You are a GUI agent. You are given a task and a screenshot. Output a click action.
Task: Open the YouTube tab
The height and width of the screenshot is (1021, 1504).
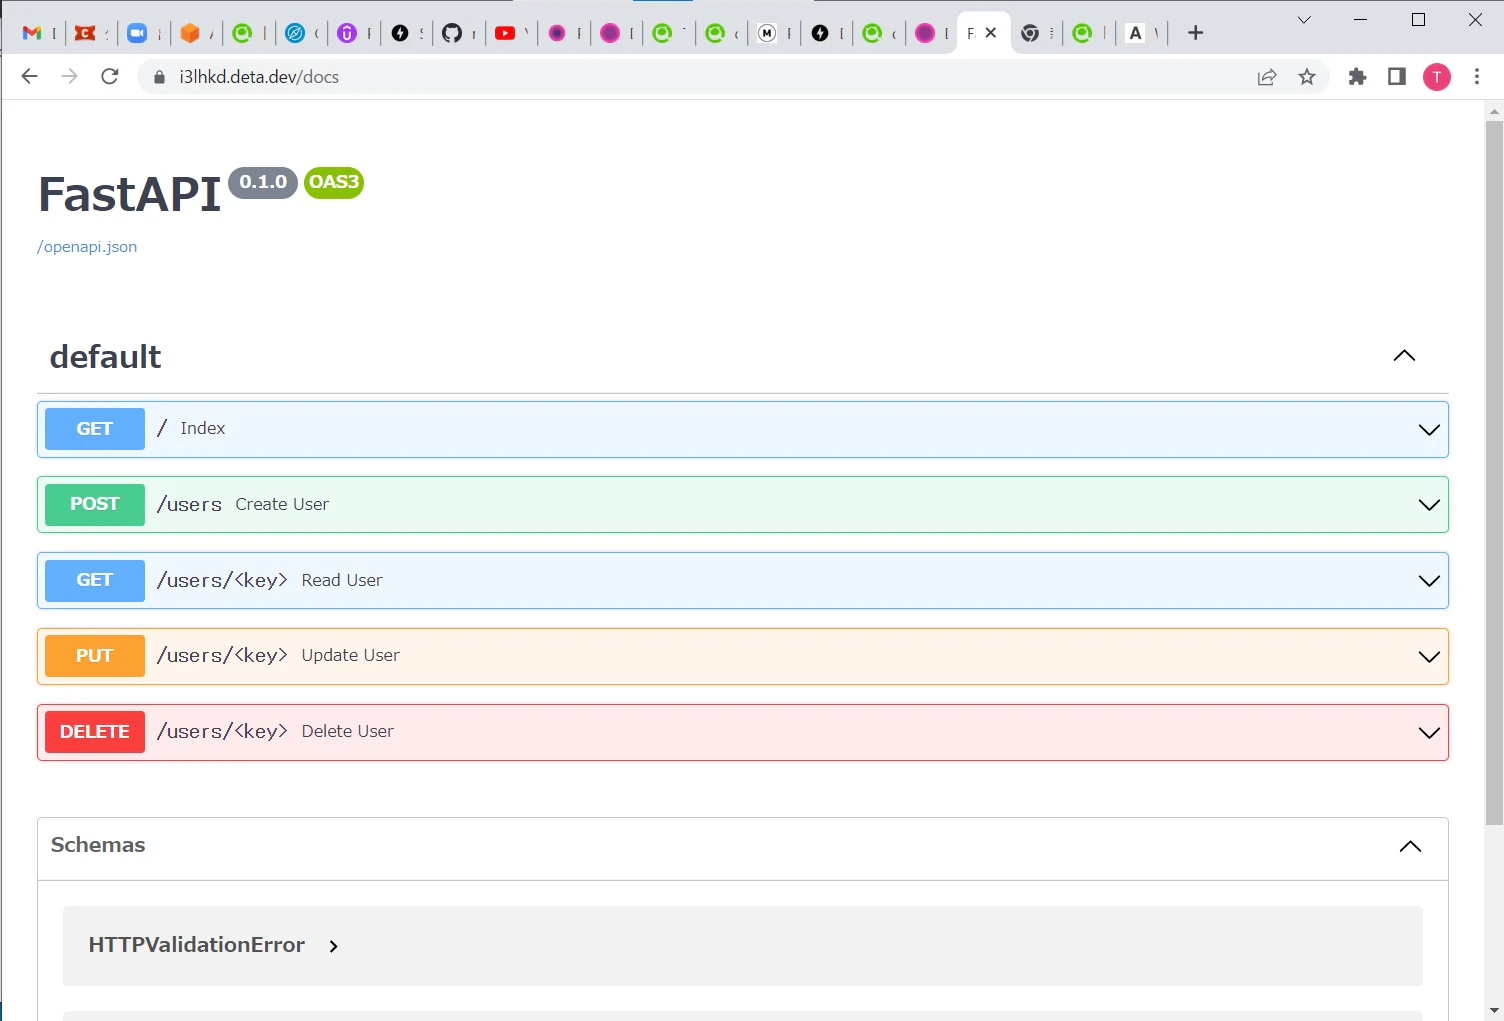505,33
